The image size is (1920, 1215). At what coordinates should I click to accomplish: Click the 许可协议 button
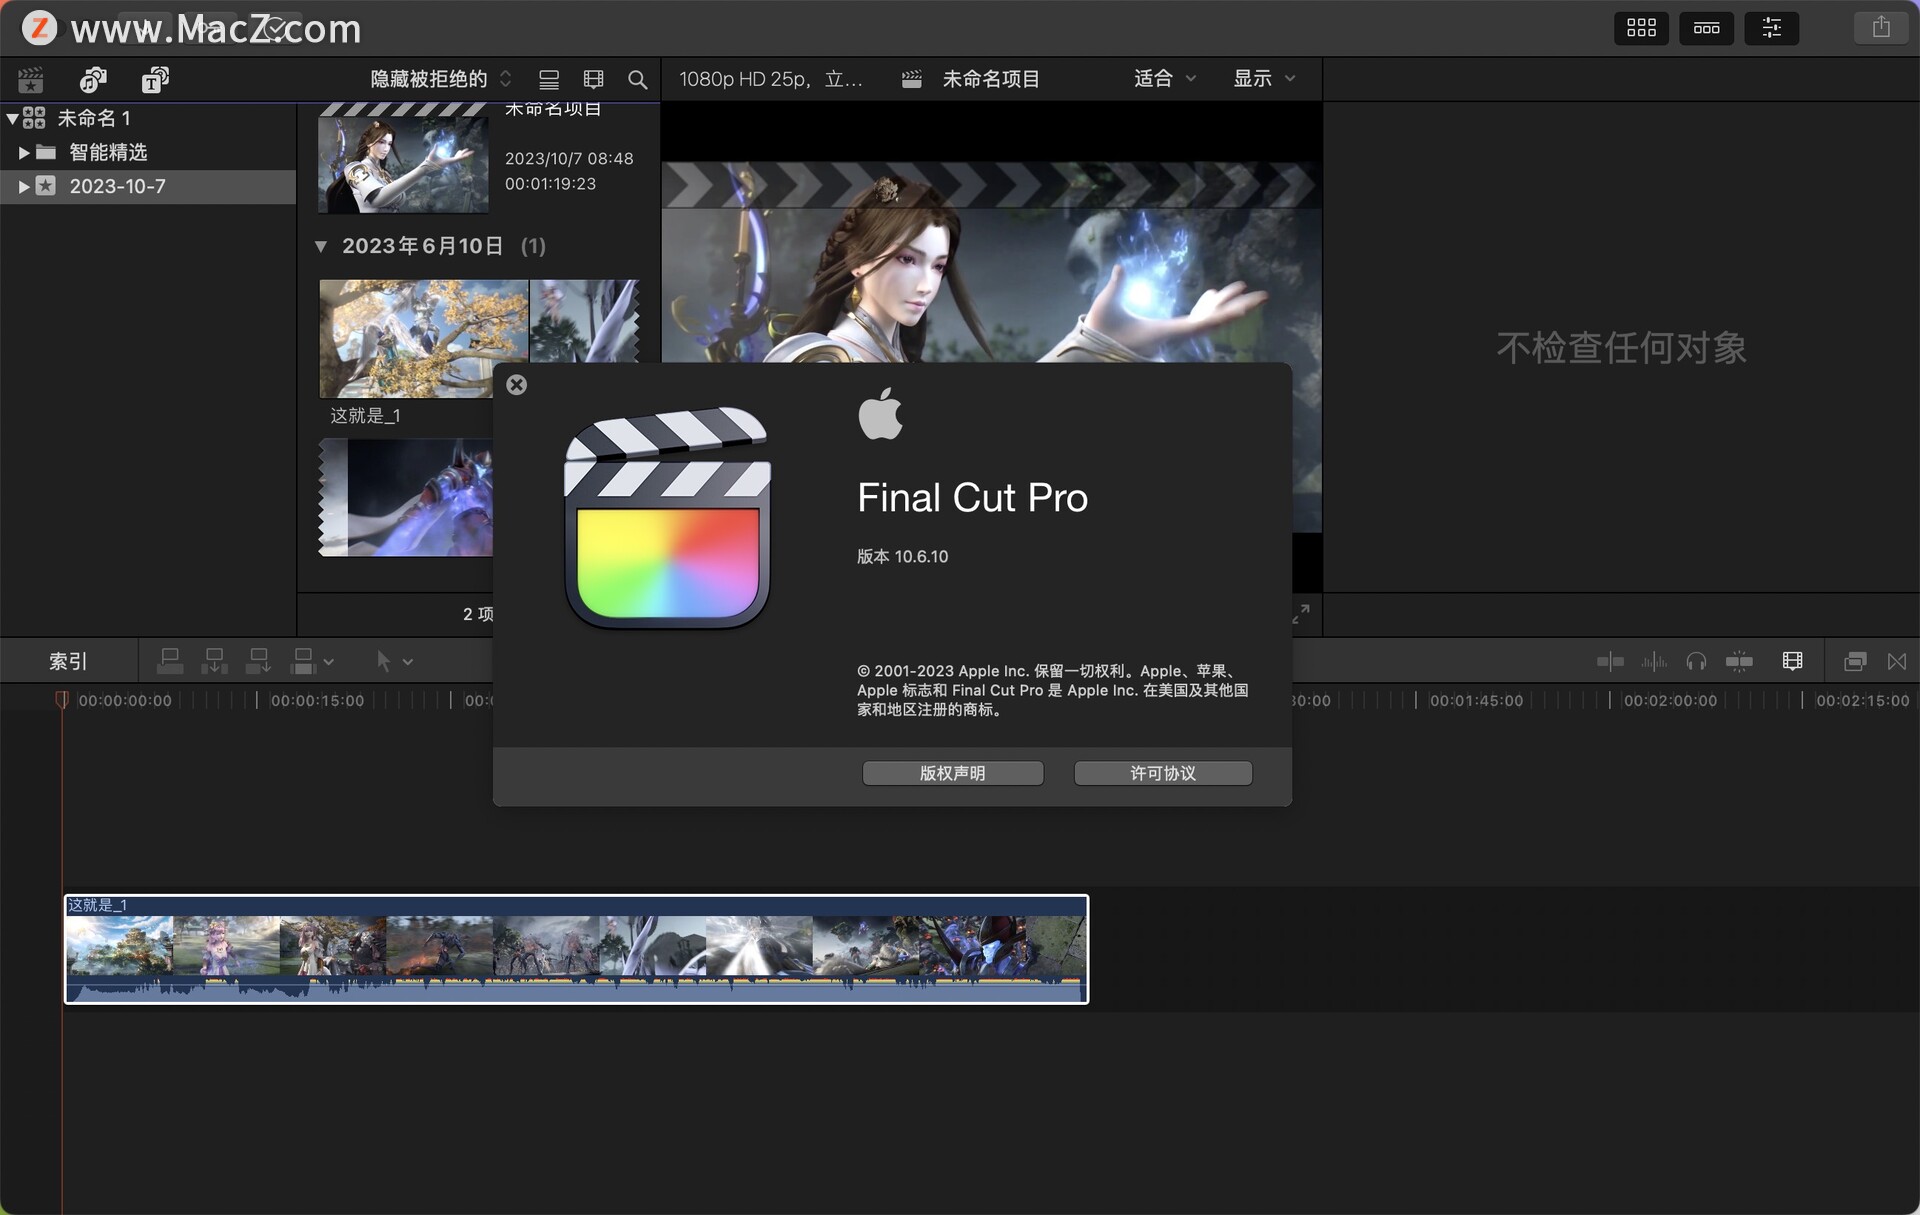coord(1163,773)
